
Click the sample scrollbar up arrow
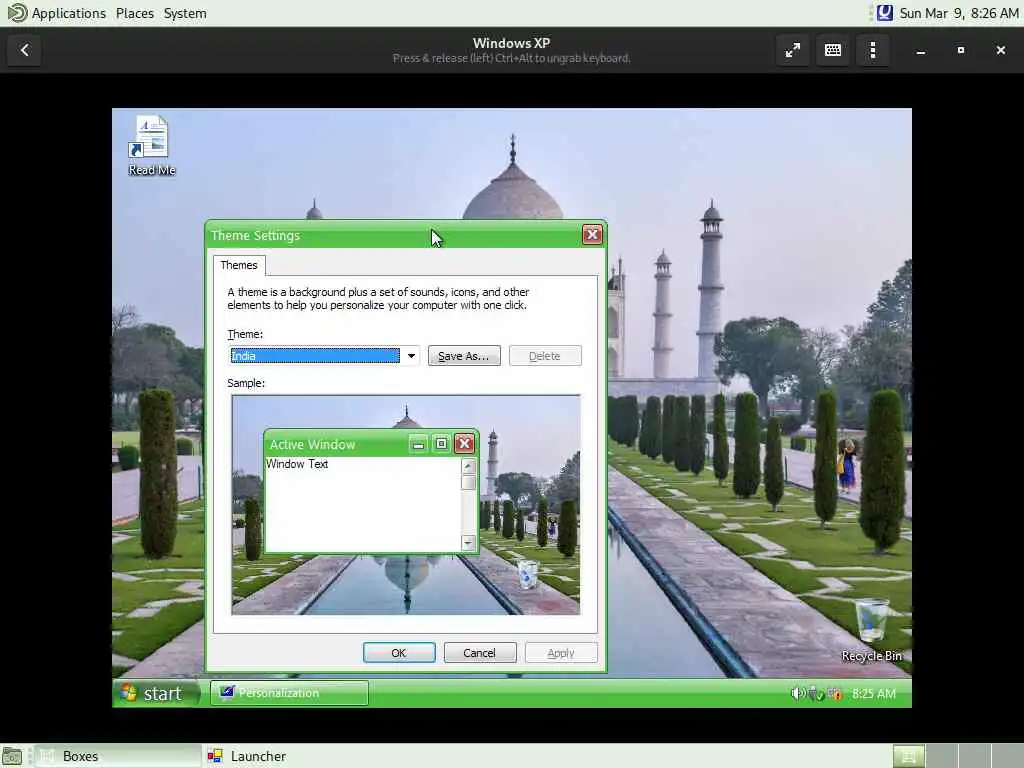(468, 466)
